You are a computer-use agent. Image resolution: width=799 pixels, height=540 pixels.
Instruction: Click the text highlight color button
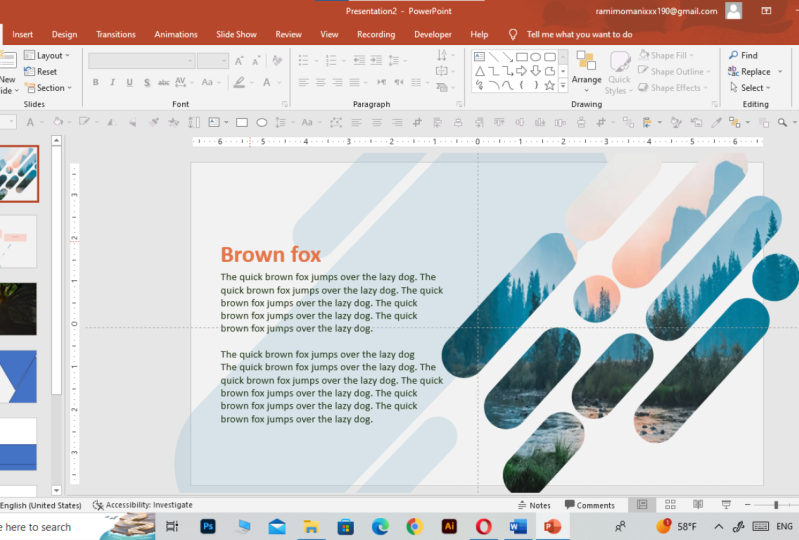[x=239, y=82]
